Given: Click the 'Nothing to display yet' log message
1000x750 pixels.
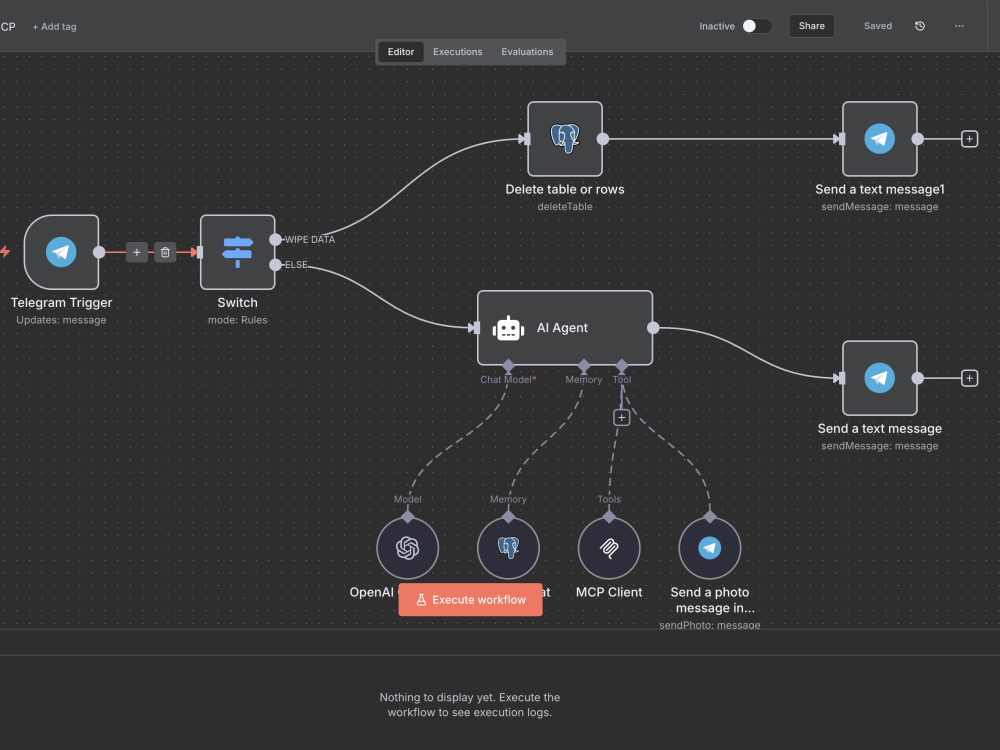Looking at the screenshot, I should [x=470, y=705].
